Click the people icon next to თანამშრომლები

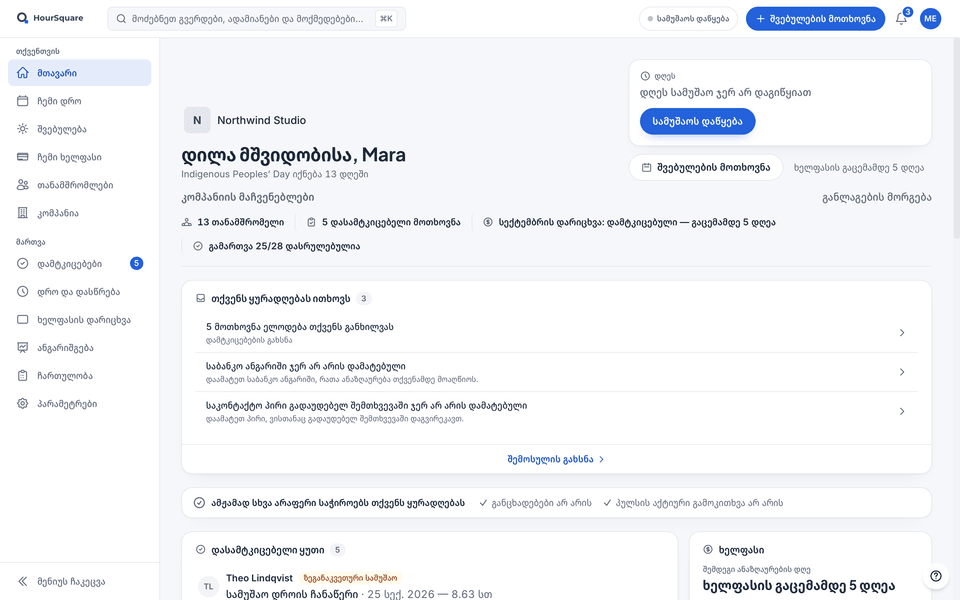(x=23, y=185)
